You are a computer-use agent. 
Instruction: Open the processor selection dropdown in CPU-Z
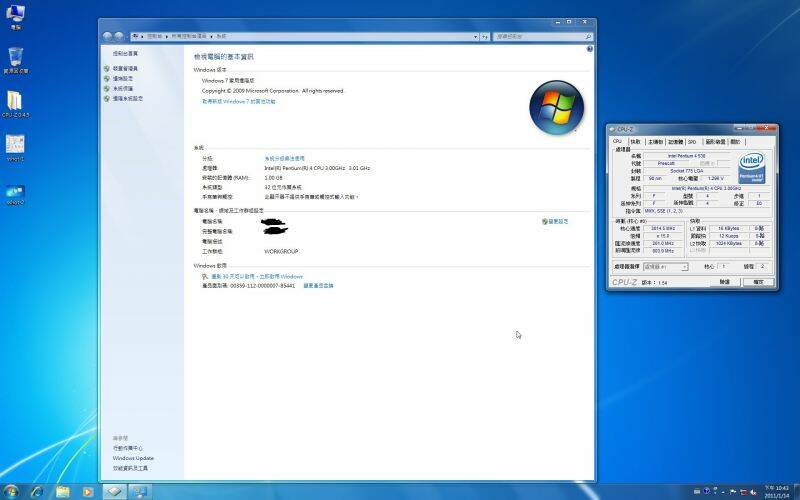click(666, 267)
